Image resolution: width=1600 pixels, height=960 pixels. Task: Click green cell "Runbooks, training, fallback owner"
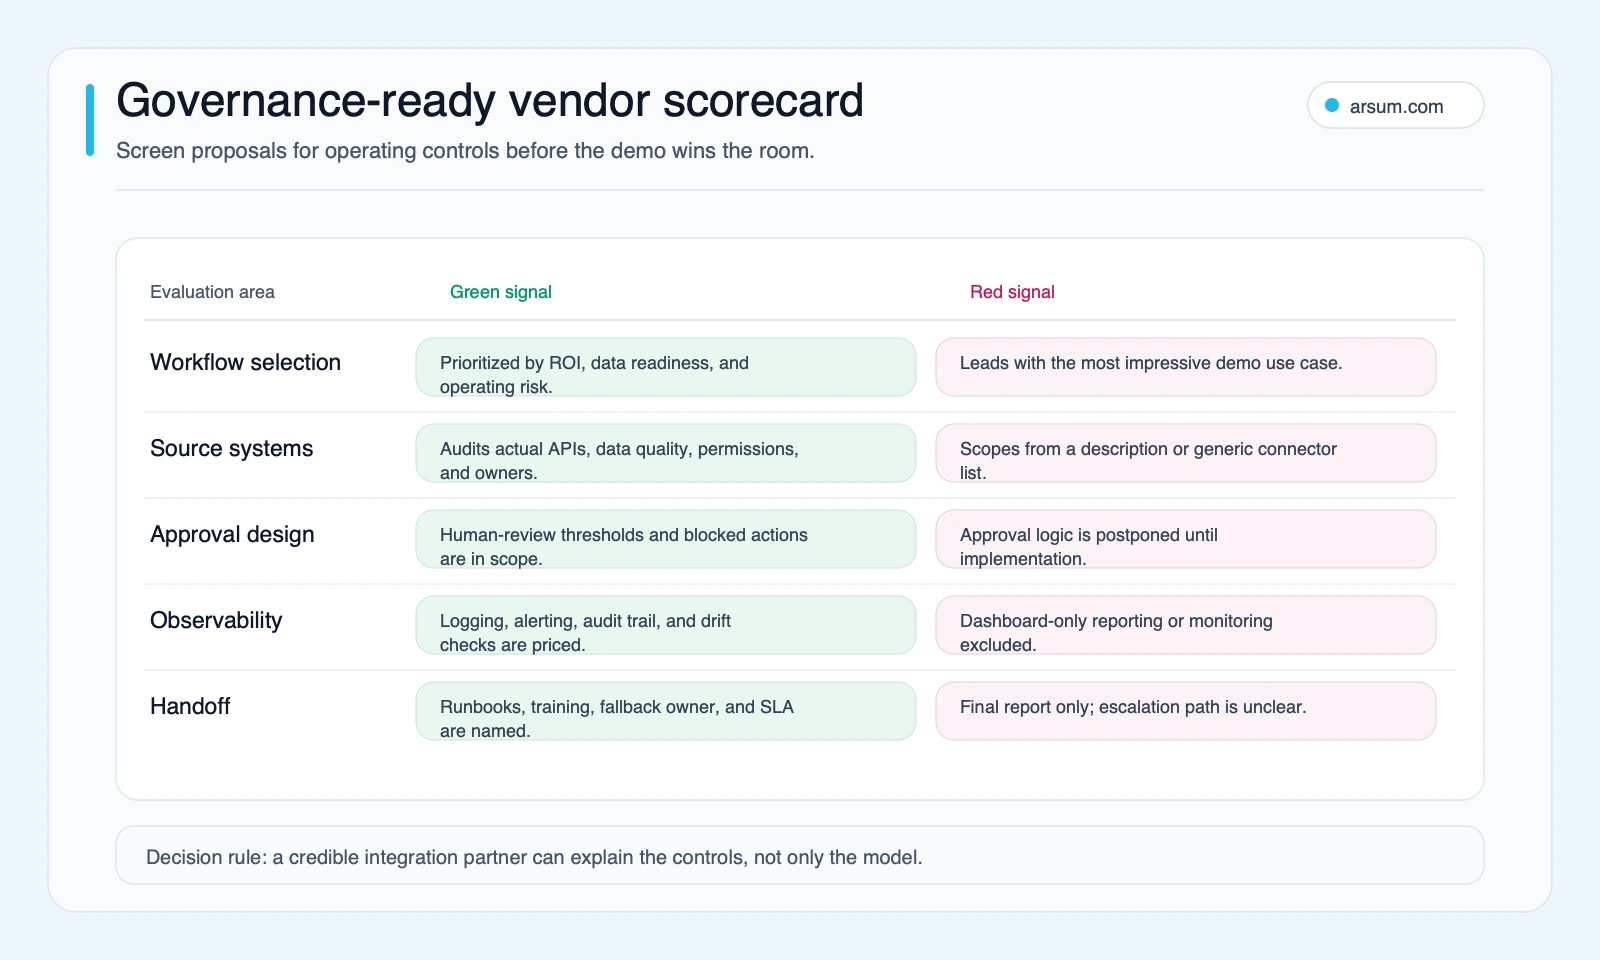click(666, 711)
